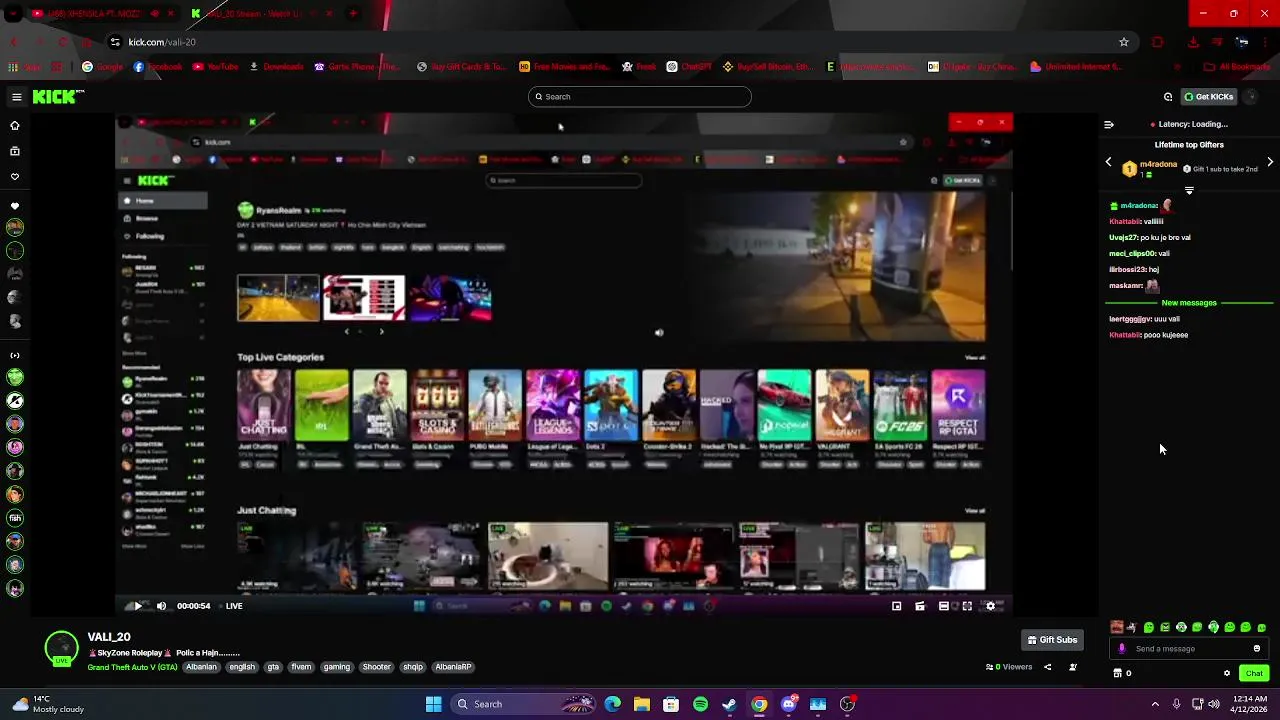
Task: View site information icon in the address bar
Action: (x=115, y=42)
